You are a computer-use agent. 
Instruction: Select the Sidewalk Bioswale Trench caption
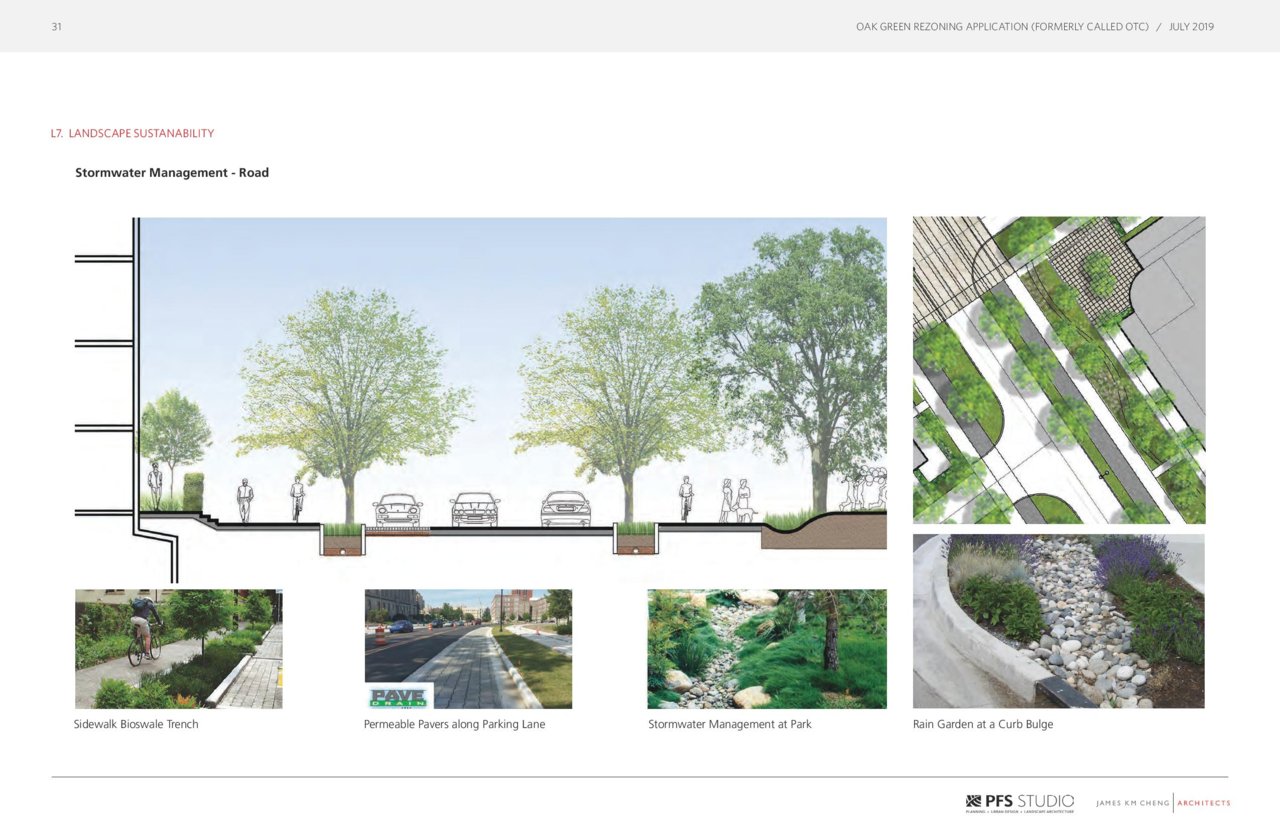136,724
